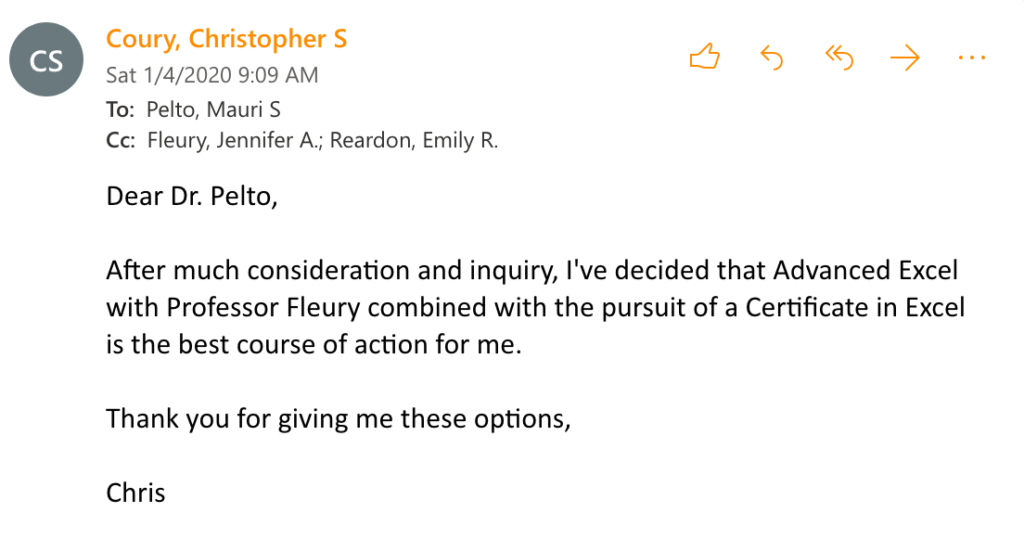
Task: Click the CS sender avatar circle
Action: pyautogui.click(x=47, y=60)
